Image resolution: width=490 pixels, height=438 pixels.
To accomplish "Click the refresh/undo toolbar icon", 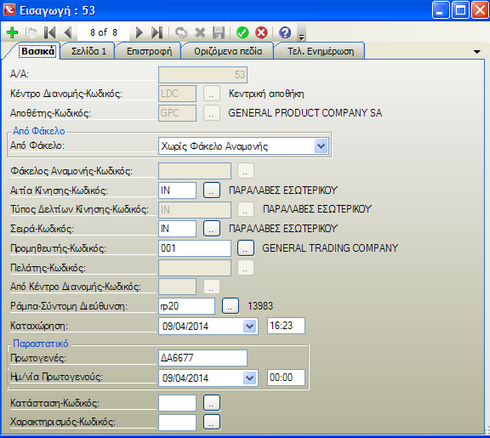I will [181, 33].
